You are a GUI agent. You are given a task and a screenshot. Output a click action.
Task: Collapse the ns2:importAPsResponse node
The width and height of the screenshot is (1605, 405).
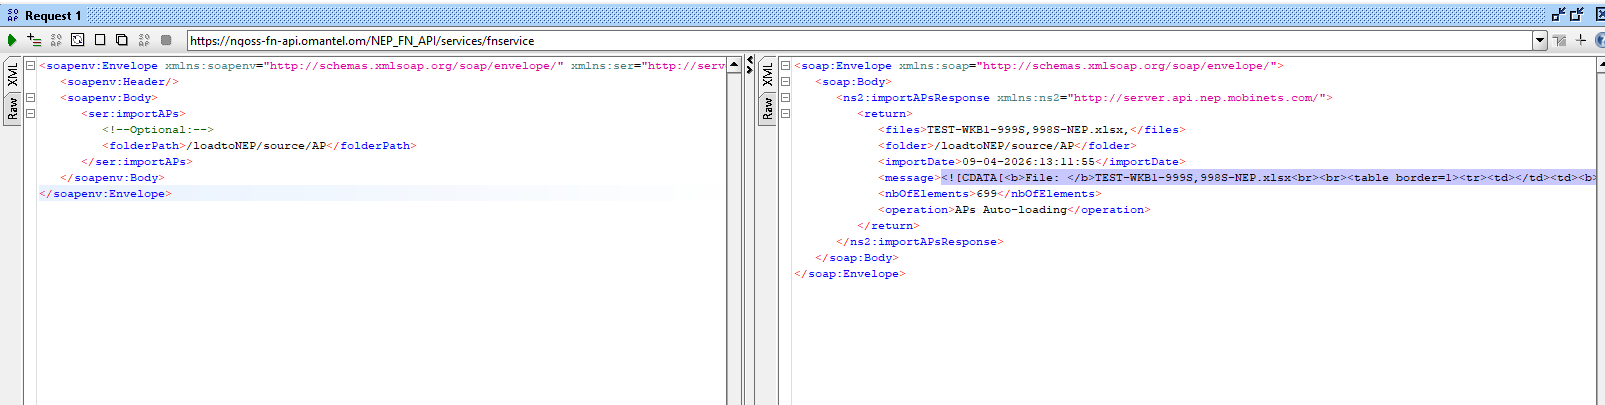pyautogui.click(x=786, y=98)
